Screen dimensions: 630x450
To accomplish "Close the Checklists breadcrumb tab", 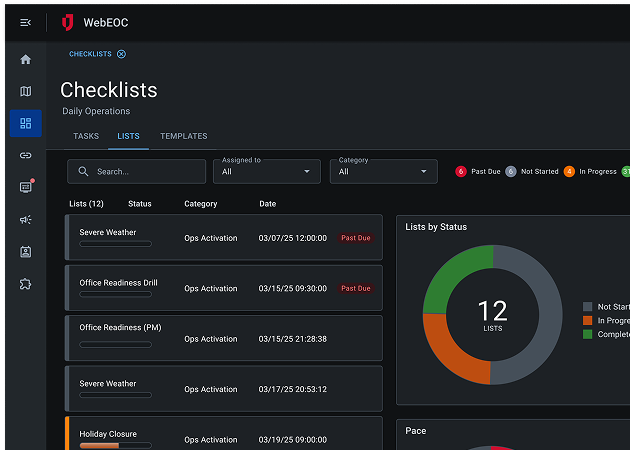I will [x=121, y=54].
